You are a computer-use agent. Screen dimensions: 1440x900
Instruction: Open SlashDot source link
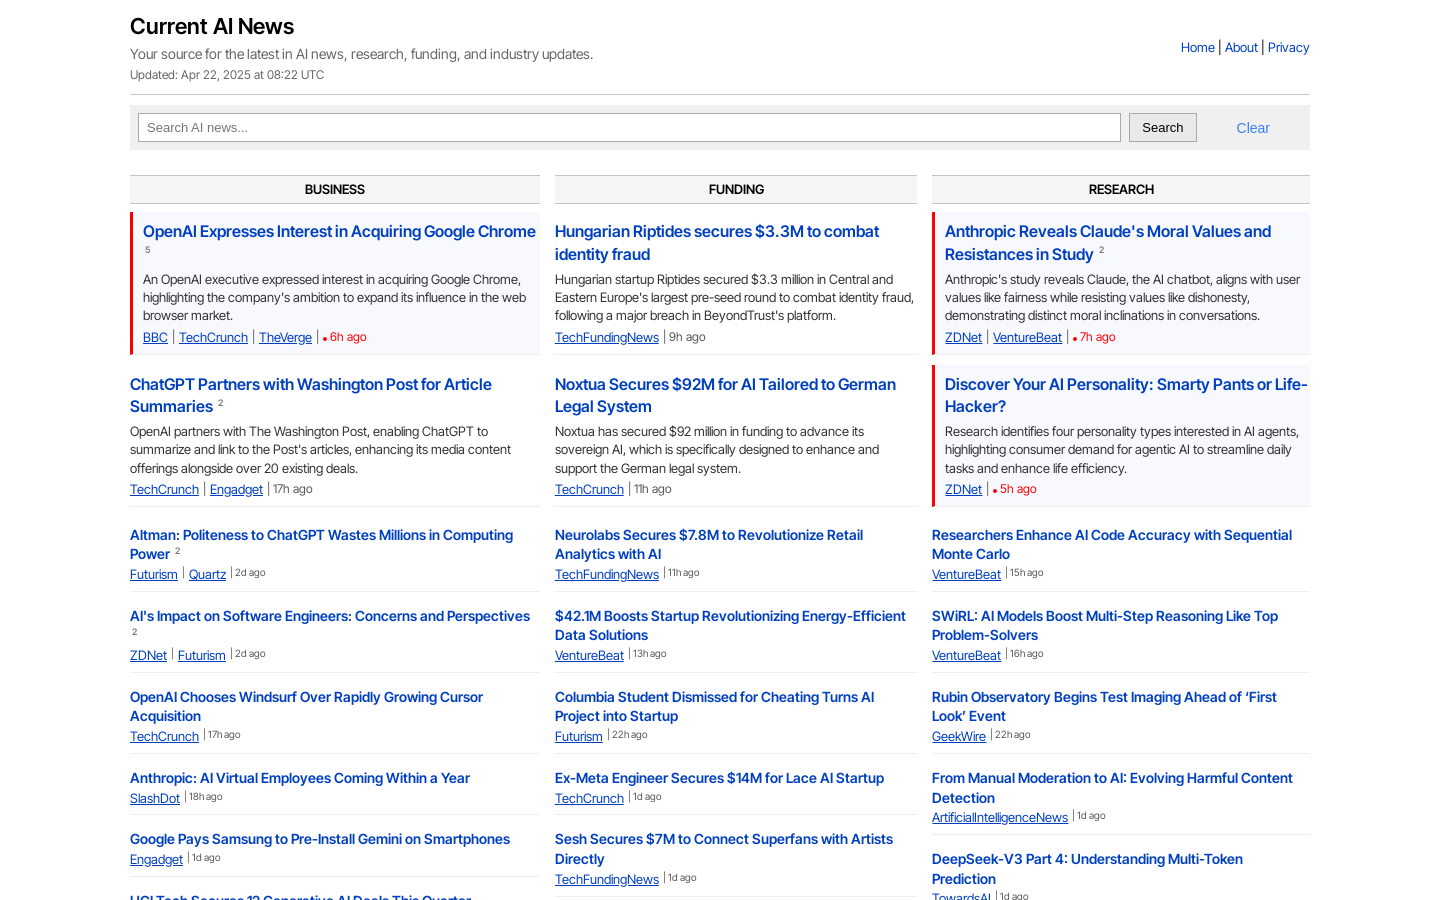click(155, 798)
